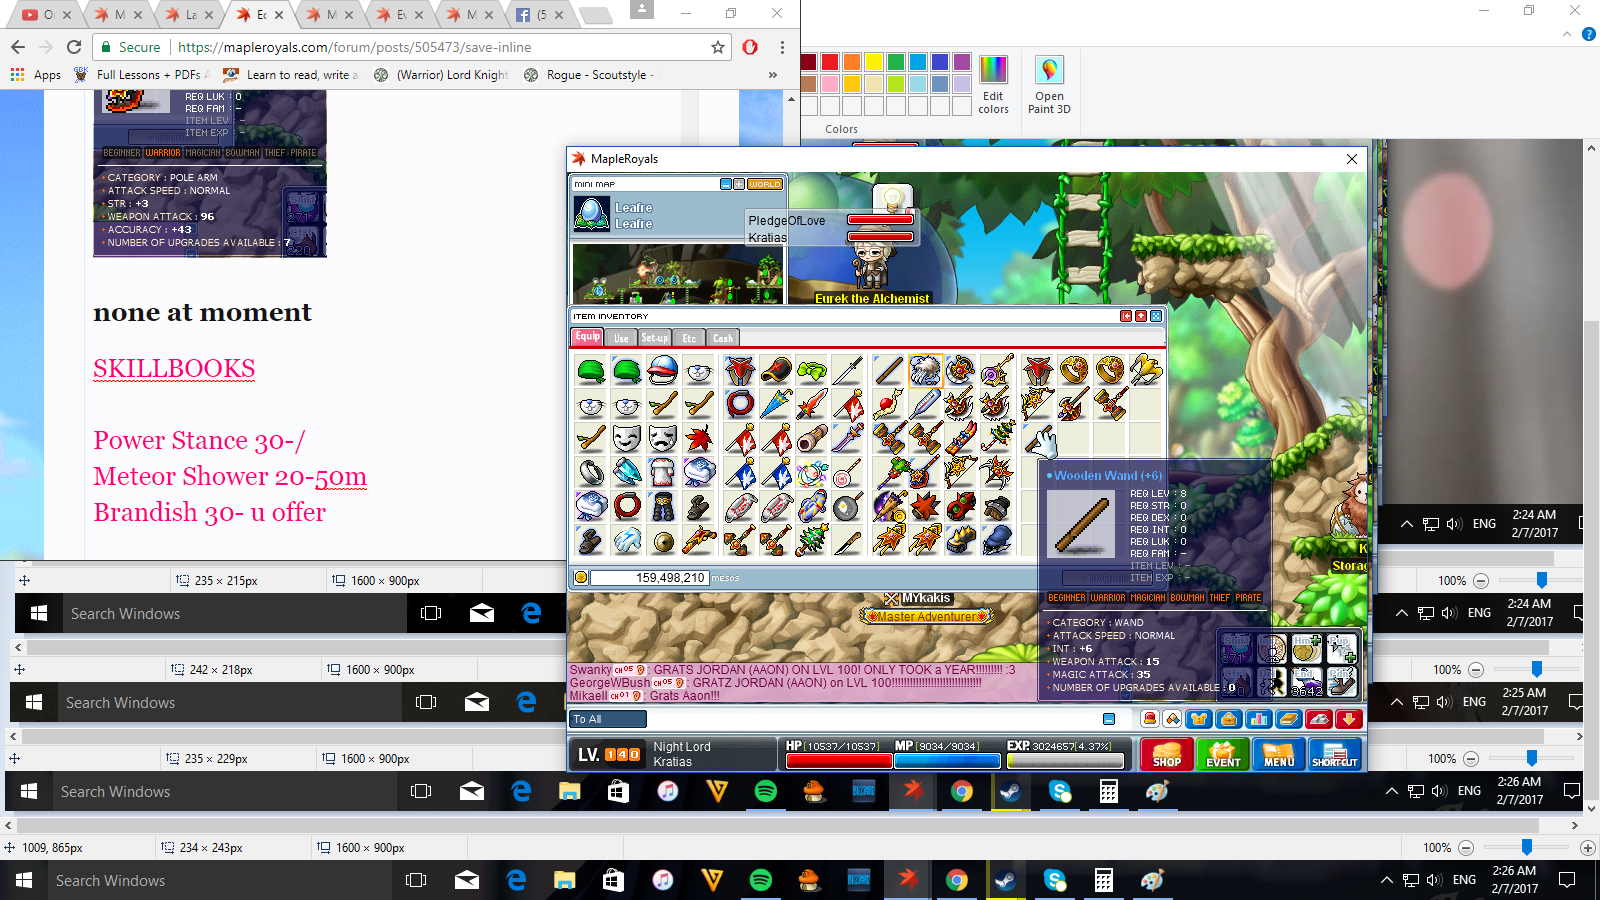Click Paint's bottom status bar zoom slider
This screenshot has height=900, width=1600.
click(x=1527, y=847)
